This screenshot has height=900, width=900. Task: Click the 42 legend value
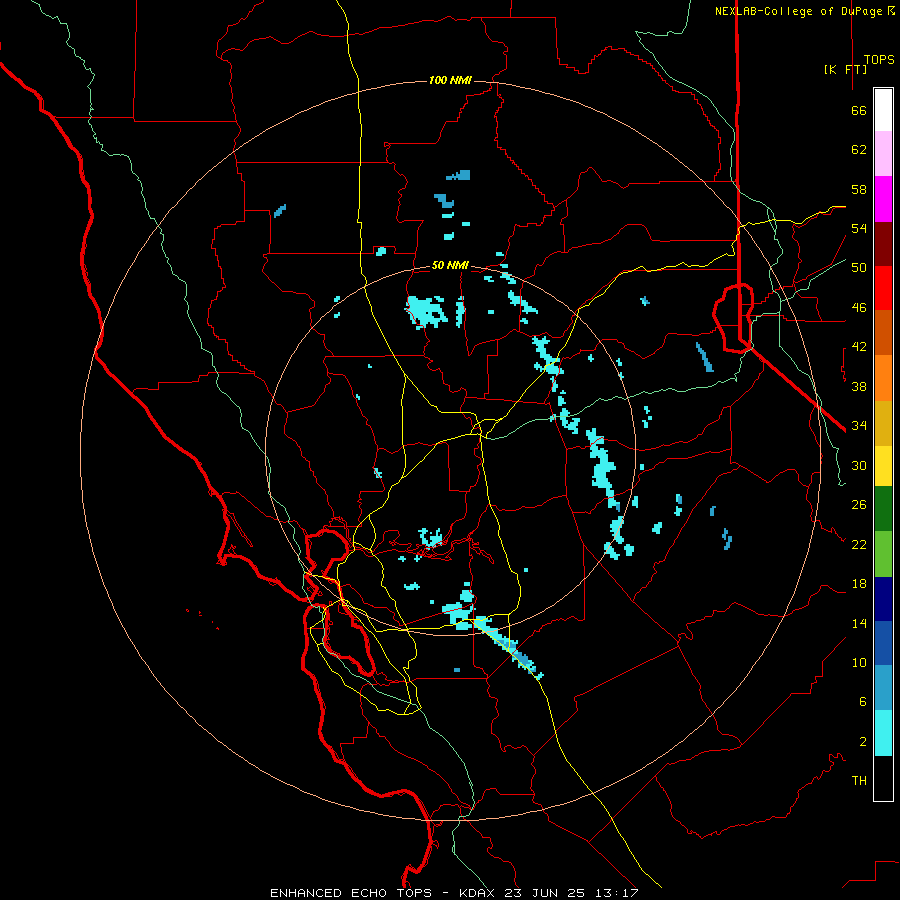pos(859,347)
